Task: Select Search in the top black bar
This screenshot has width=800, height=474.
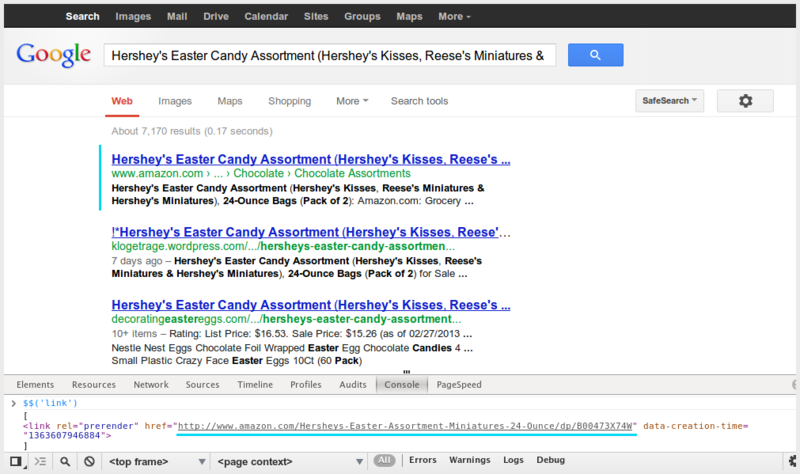Action: (82, 16)
